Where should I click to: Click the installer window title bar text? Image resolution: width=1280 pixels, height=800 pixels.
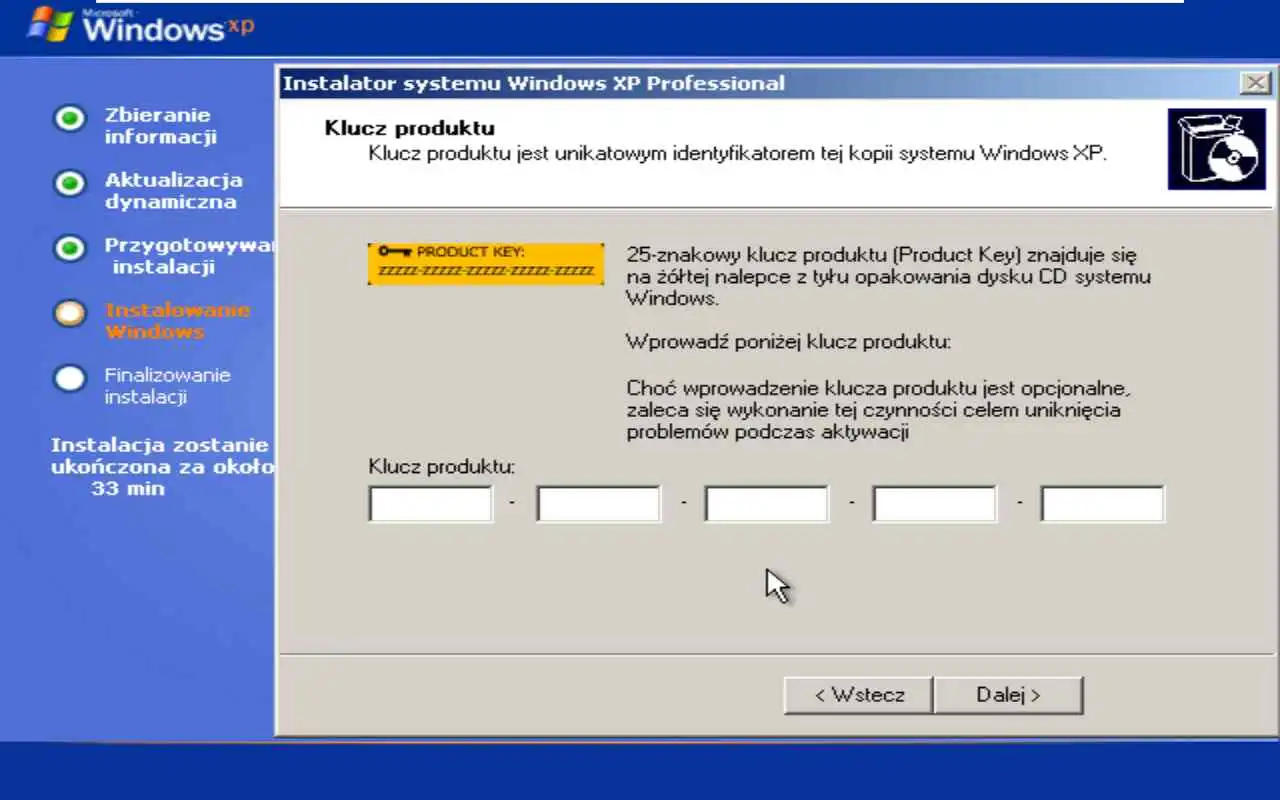coord(533,83)
